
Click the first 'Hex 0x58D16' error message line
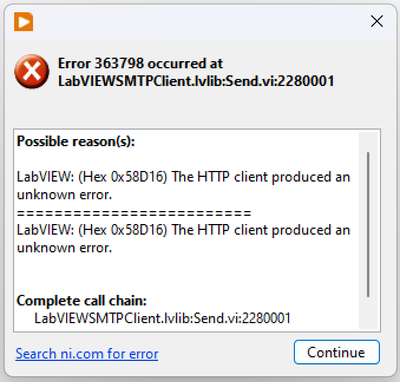[x=184, y=177]
